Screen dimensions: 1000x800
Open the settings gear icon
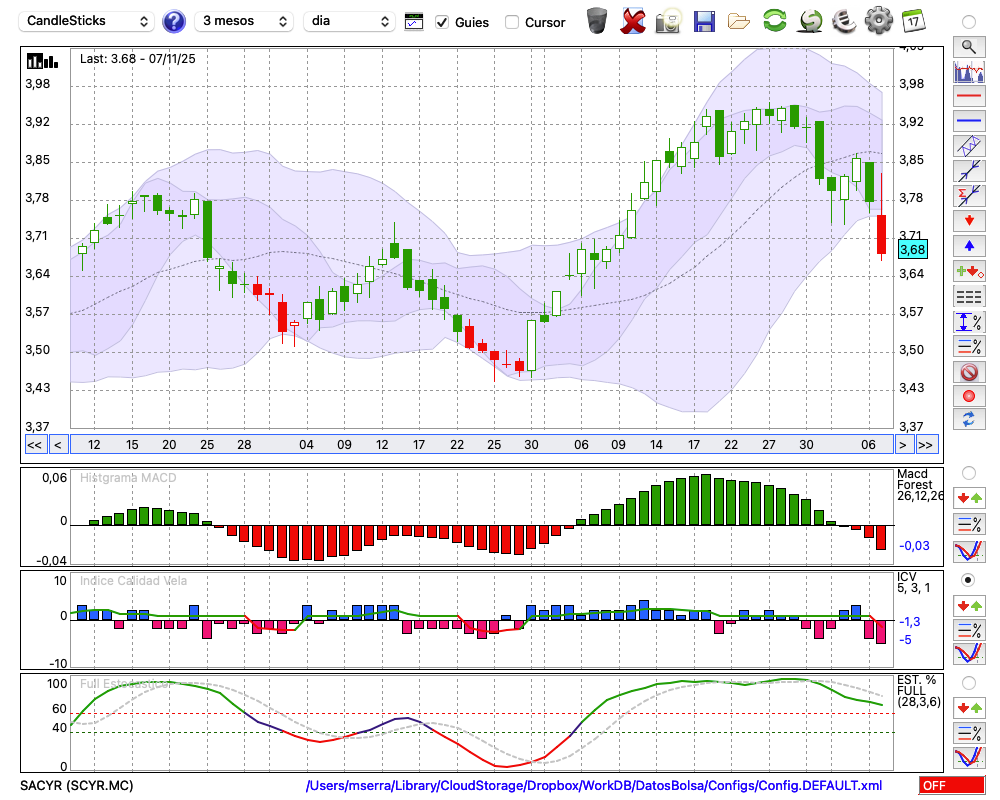878,21
